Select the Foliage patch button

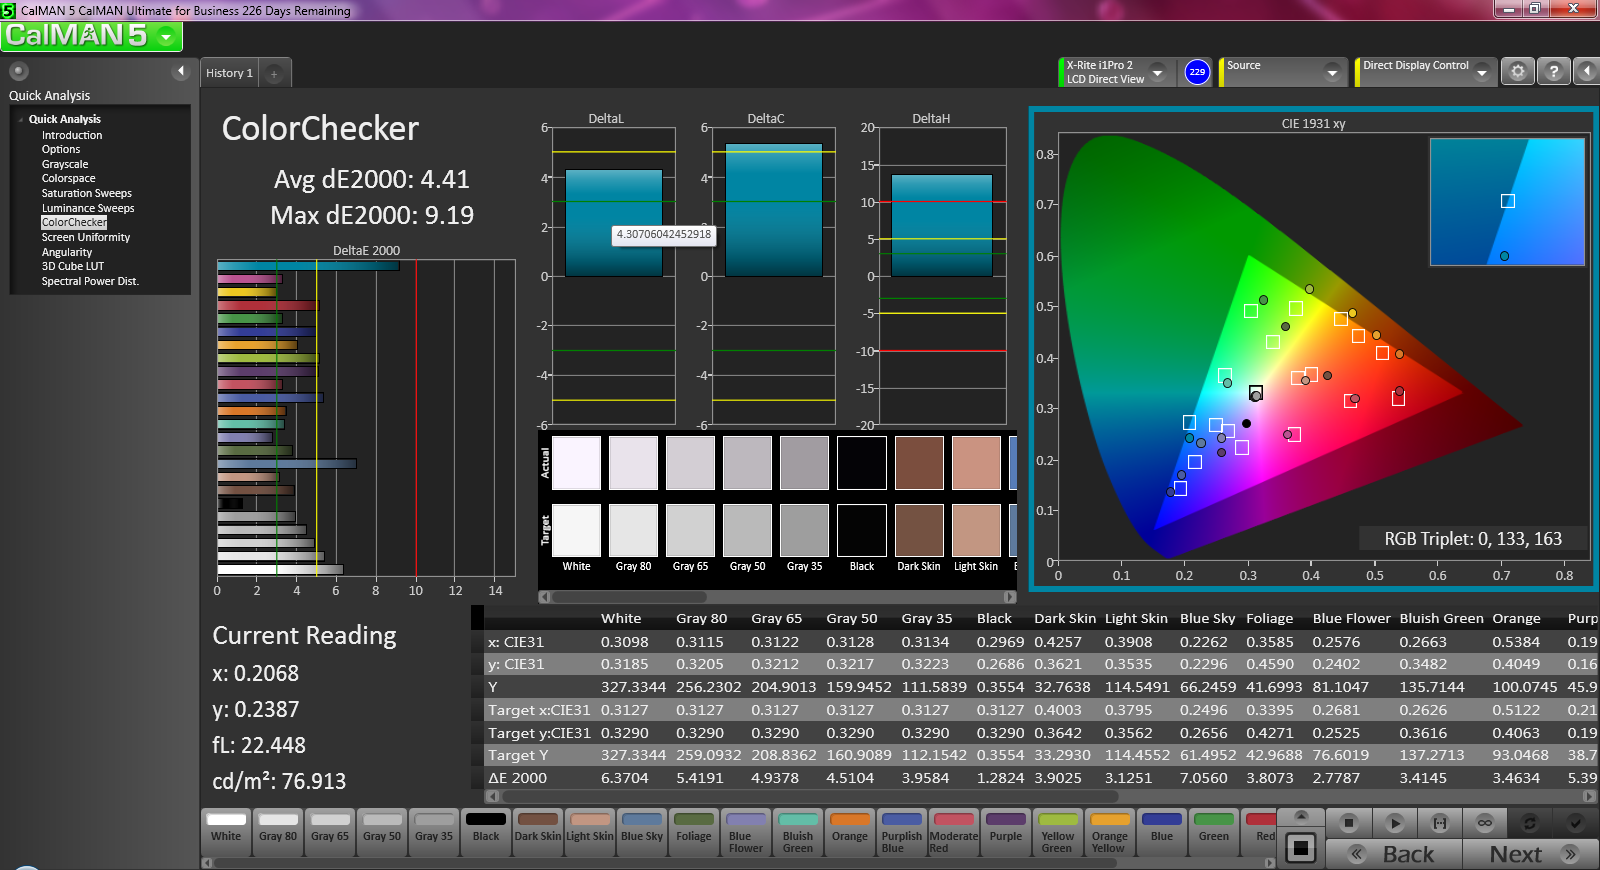tap(694, 832)
